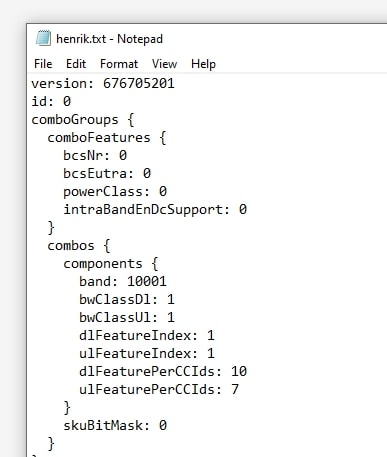Image resolution: width=387 pixels, height=457 pixels.
Task: Click the comboGroups line
Action: coord(83,120)
